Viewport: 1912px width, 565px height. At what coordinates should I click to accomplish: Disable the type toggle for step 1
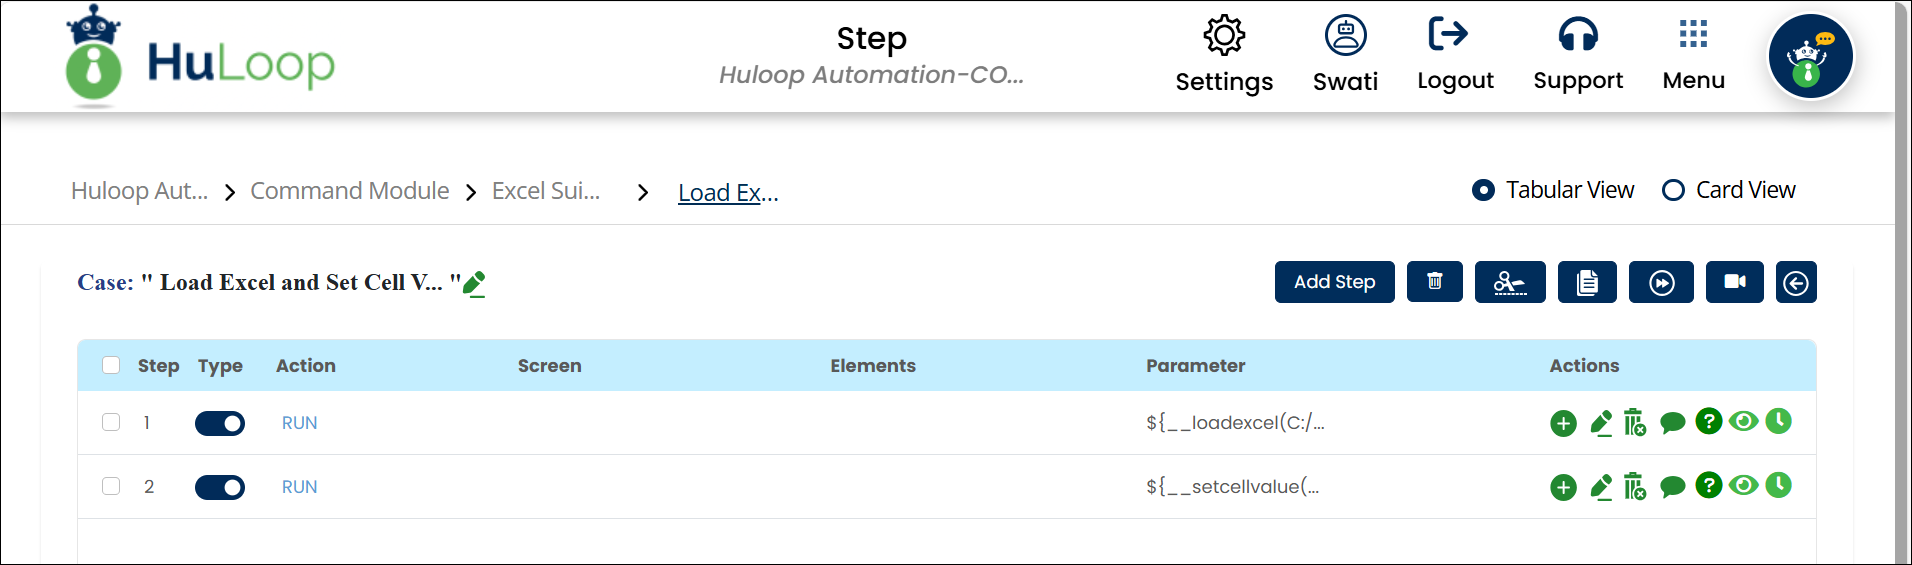point(220,423)
